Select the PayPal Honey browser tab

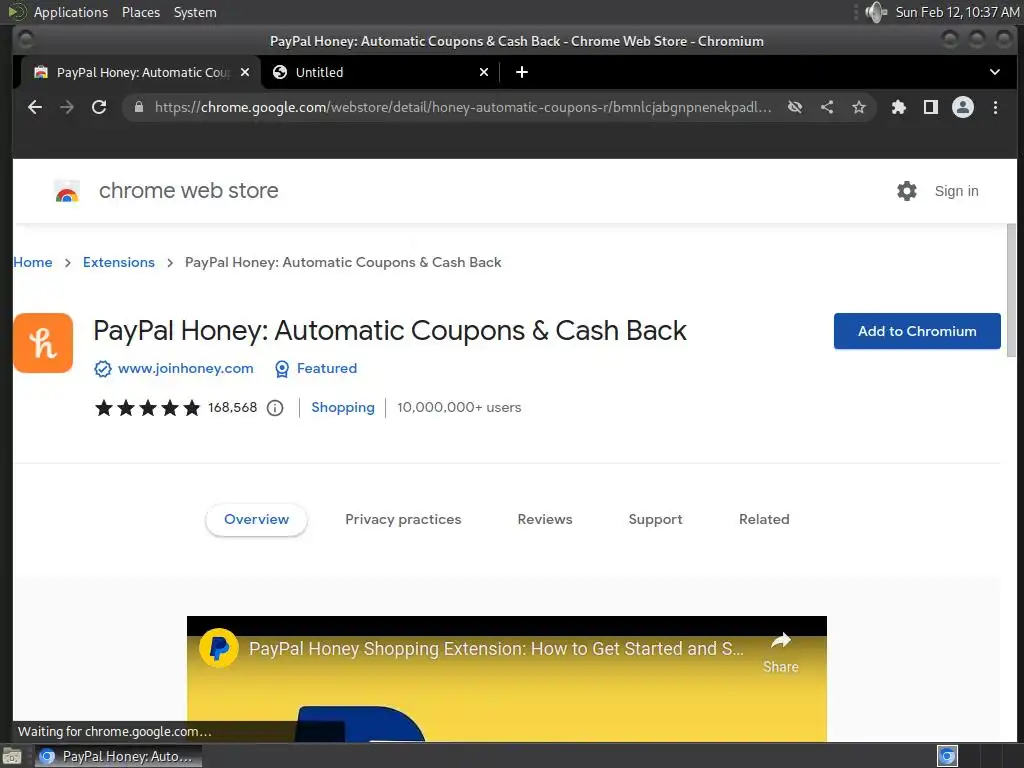pos(141,72)
